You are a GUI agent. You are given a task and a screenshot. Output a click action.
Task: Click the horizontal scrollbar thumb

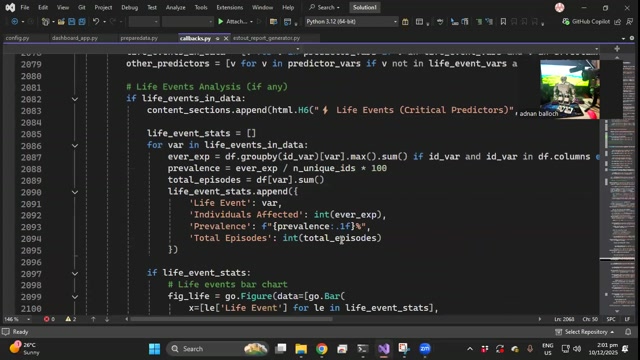click(x=231, y=319)
